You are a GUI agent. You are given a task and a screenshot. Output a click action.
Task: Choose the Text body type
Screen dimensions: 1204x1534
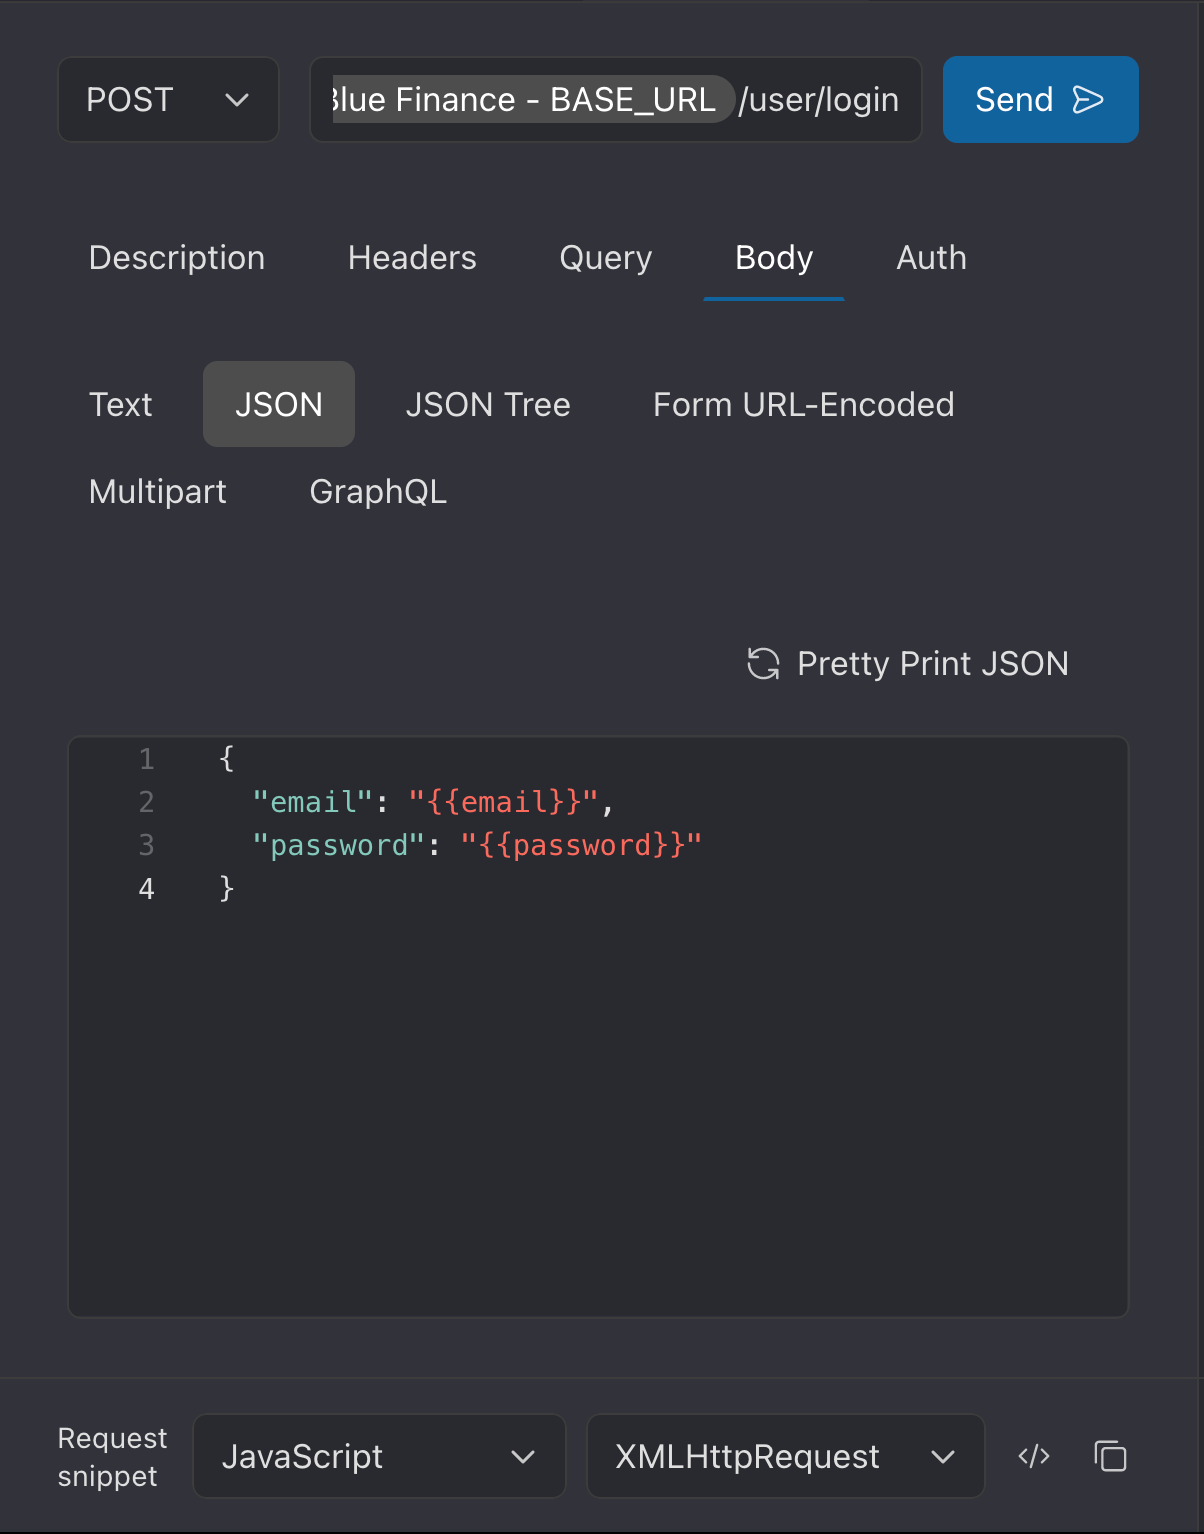point(121,405)
